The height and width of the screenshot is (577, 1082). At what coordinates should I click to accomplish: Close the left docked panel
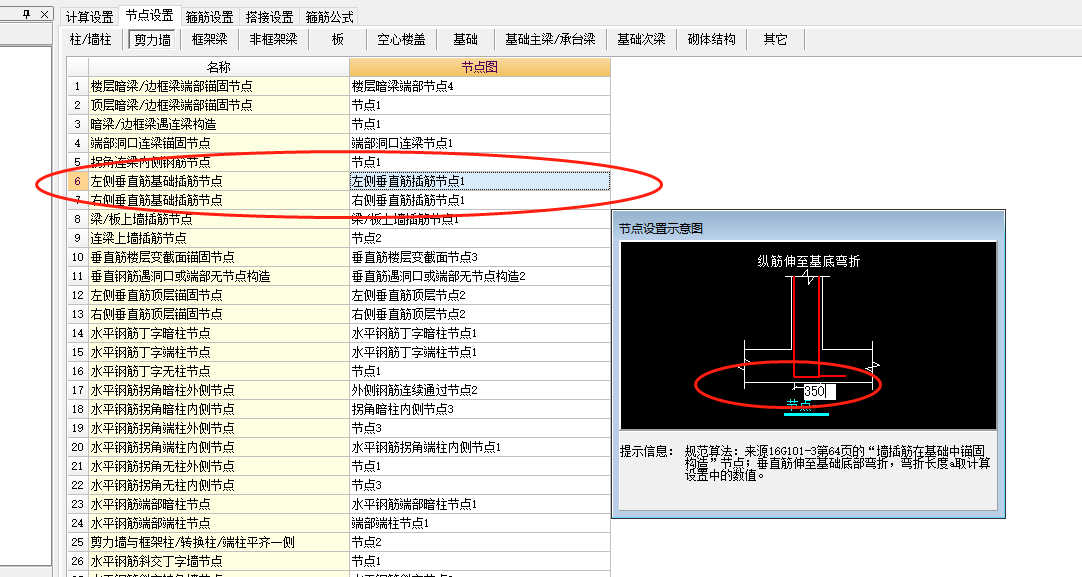[44, 14]
